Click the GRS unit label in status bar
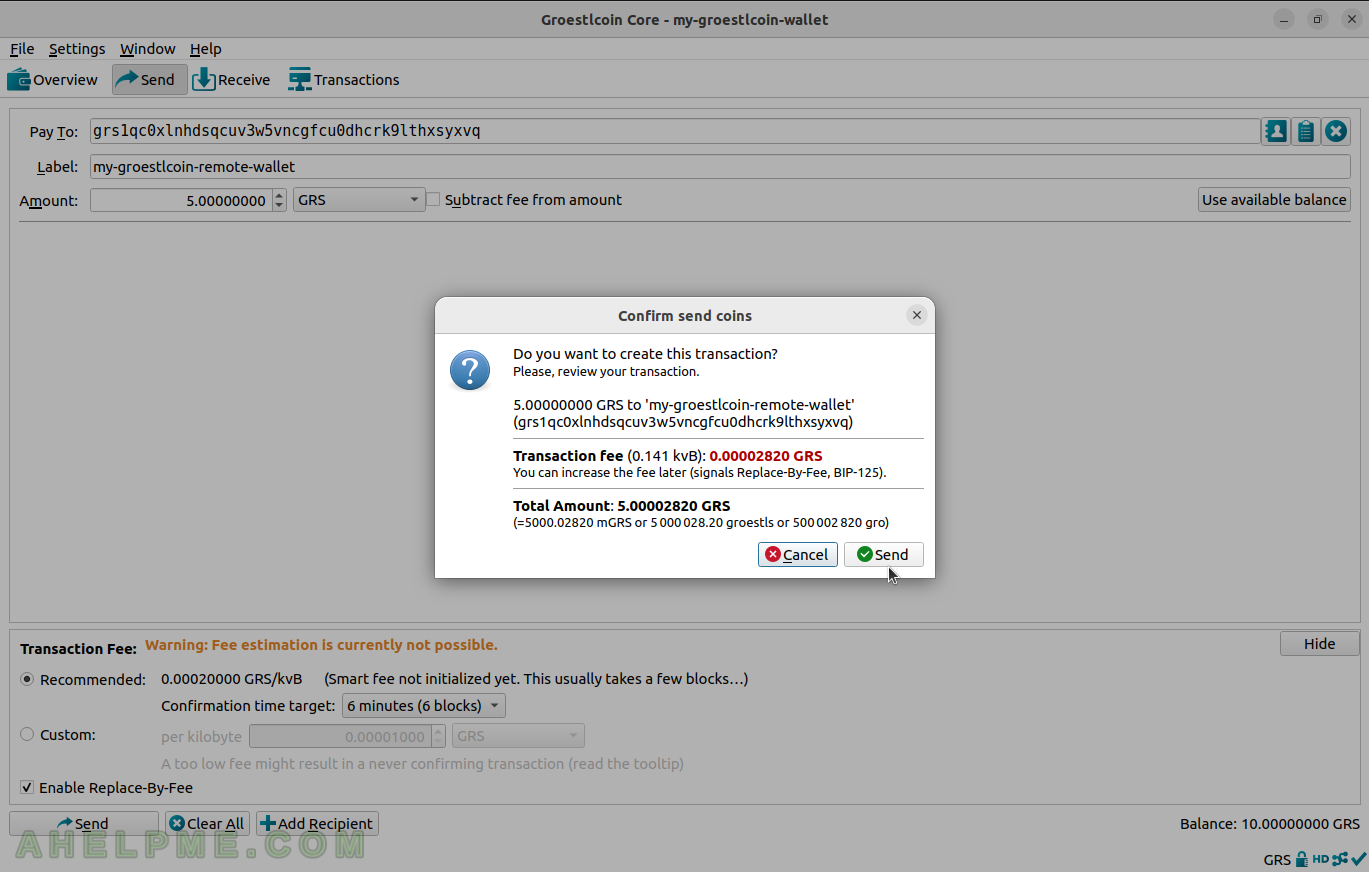Viewport: 1369px width, 872px height. pyautogui.click(x=1277, y=860)
